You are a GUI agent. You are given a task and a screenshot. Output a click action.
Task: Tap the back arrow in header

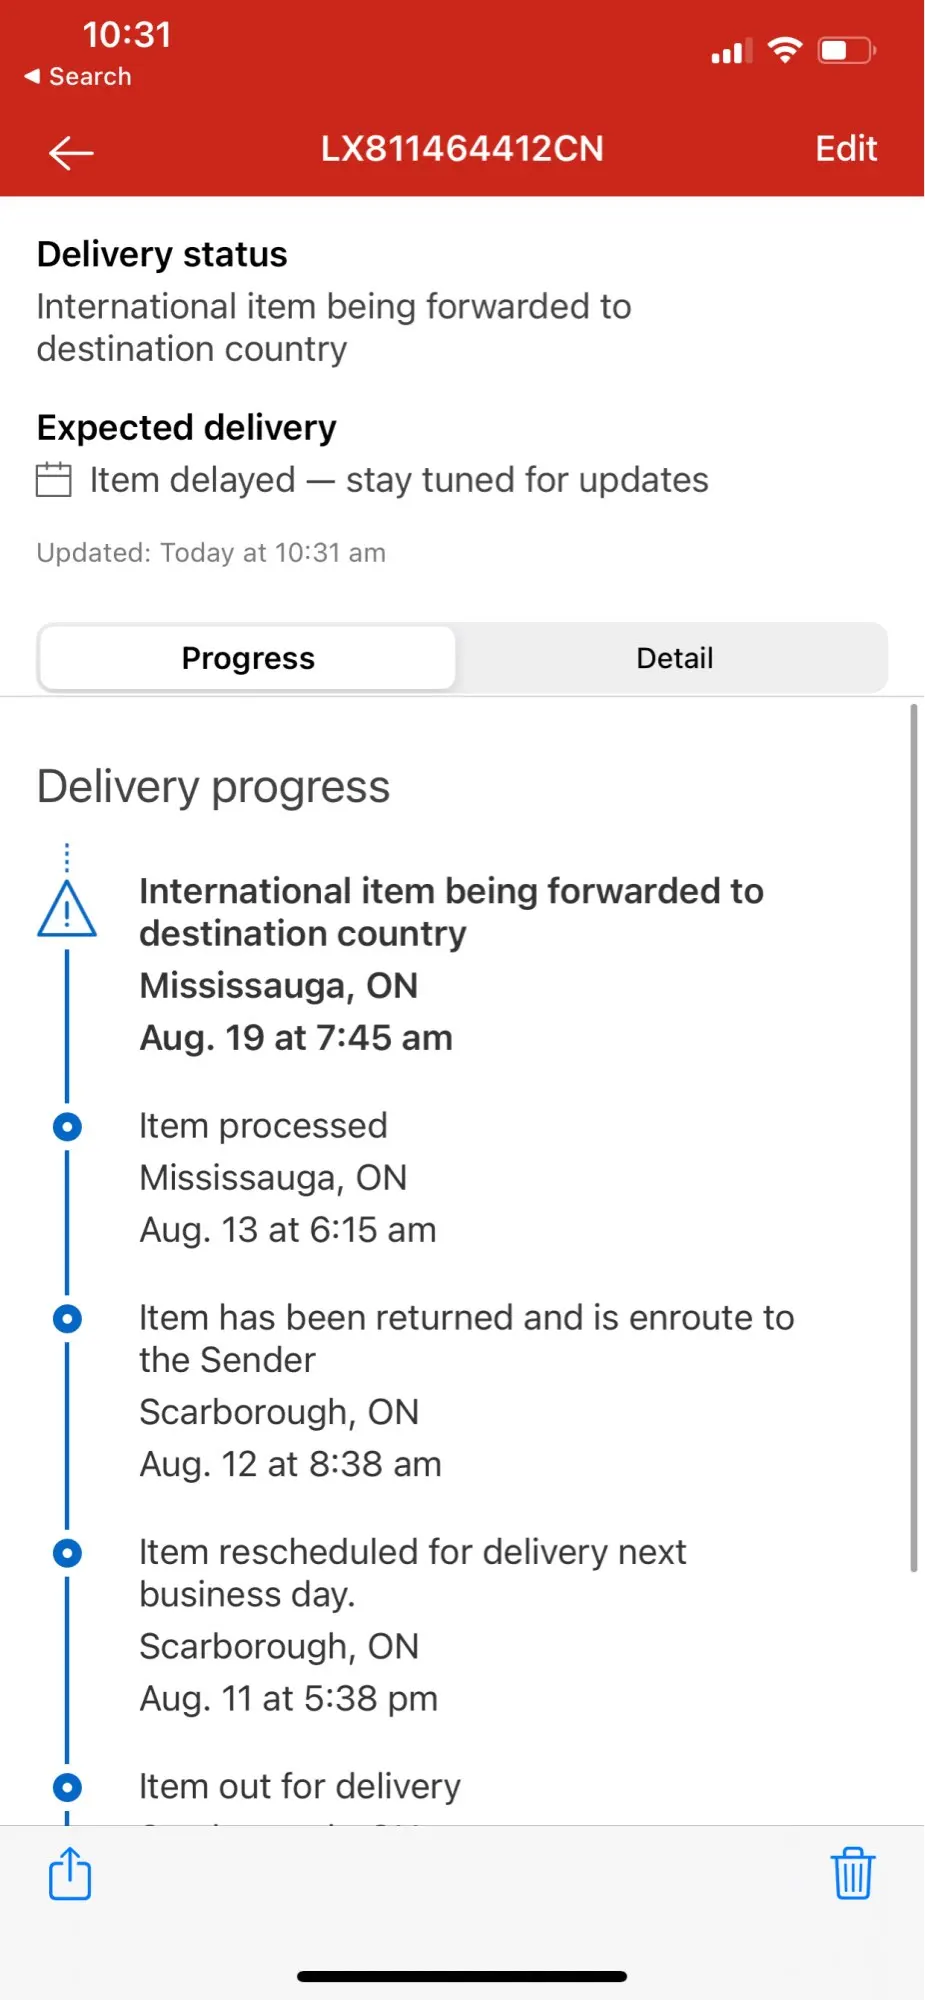click(x=71, y=153)
